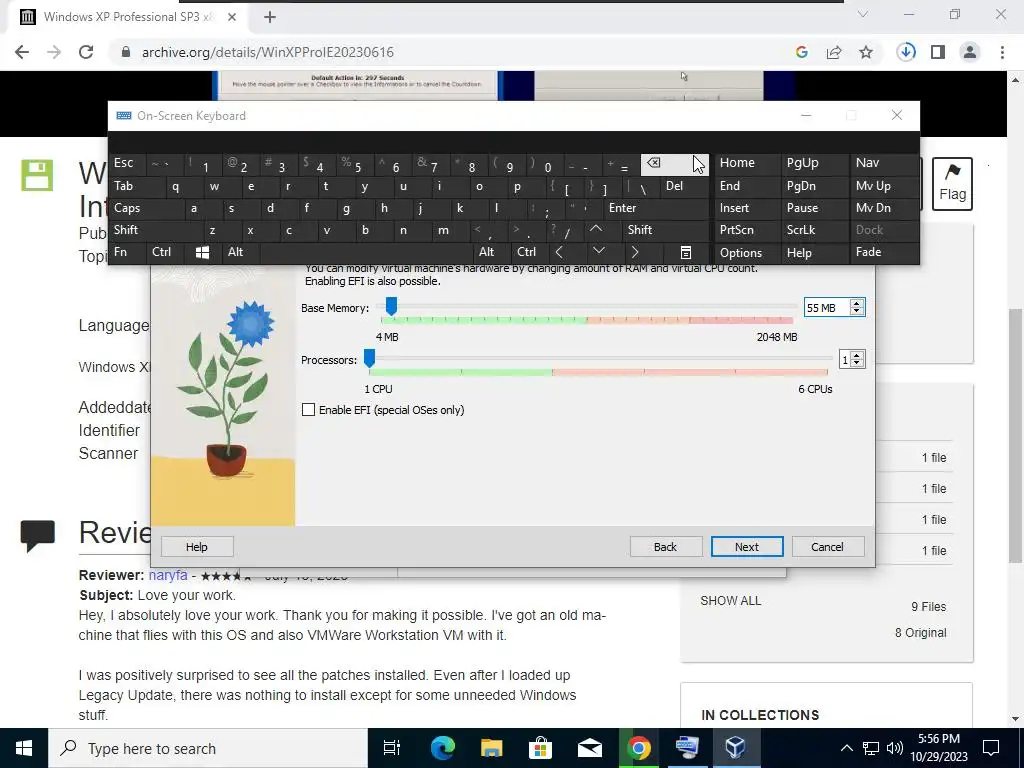Click the down arrow key on On-Screen Keyboard
1024x768 pixels.
598,251
